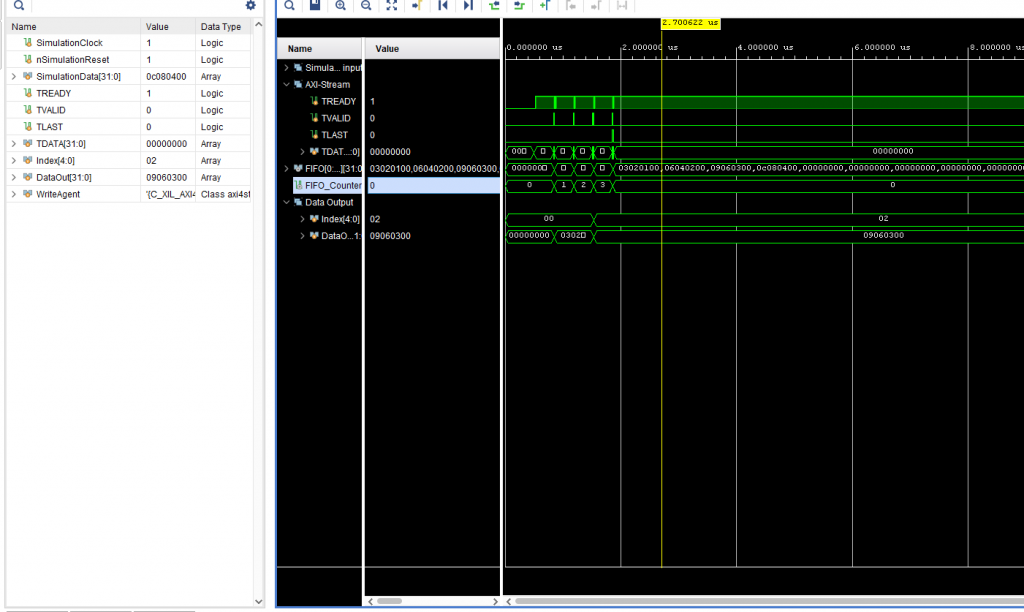Image resolution: width=1024 pixels, height=612 pixels.
Task: Click the yellow 2.700622 us cursor marker
Action: click(689, 22)
